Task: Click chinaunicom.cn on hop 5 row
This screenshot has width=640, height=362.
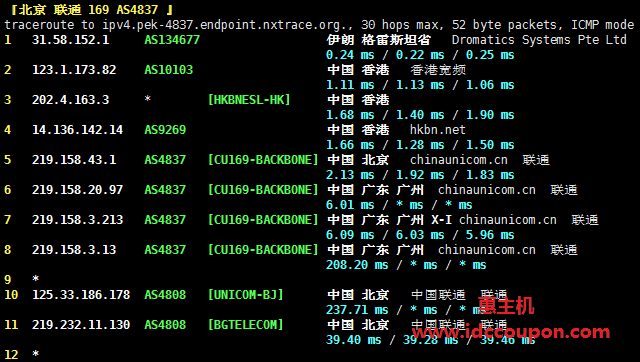Action: coord(459,160)
